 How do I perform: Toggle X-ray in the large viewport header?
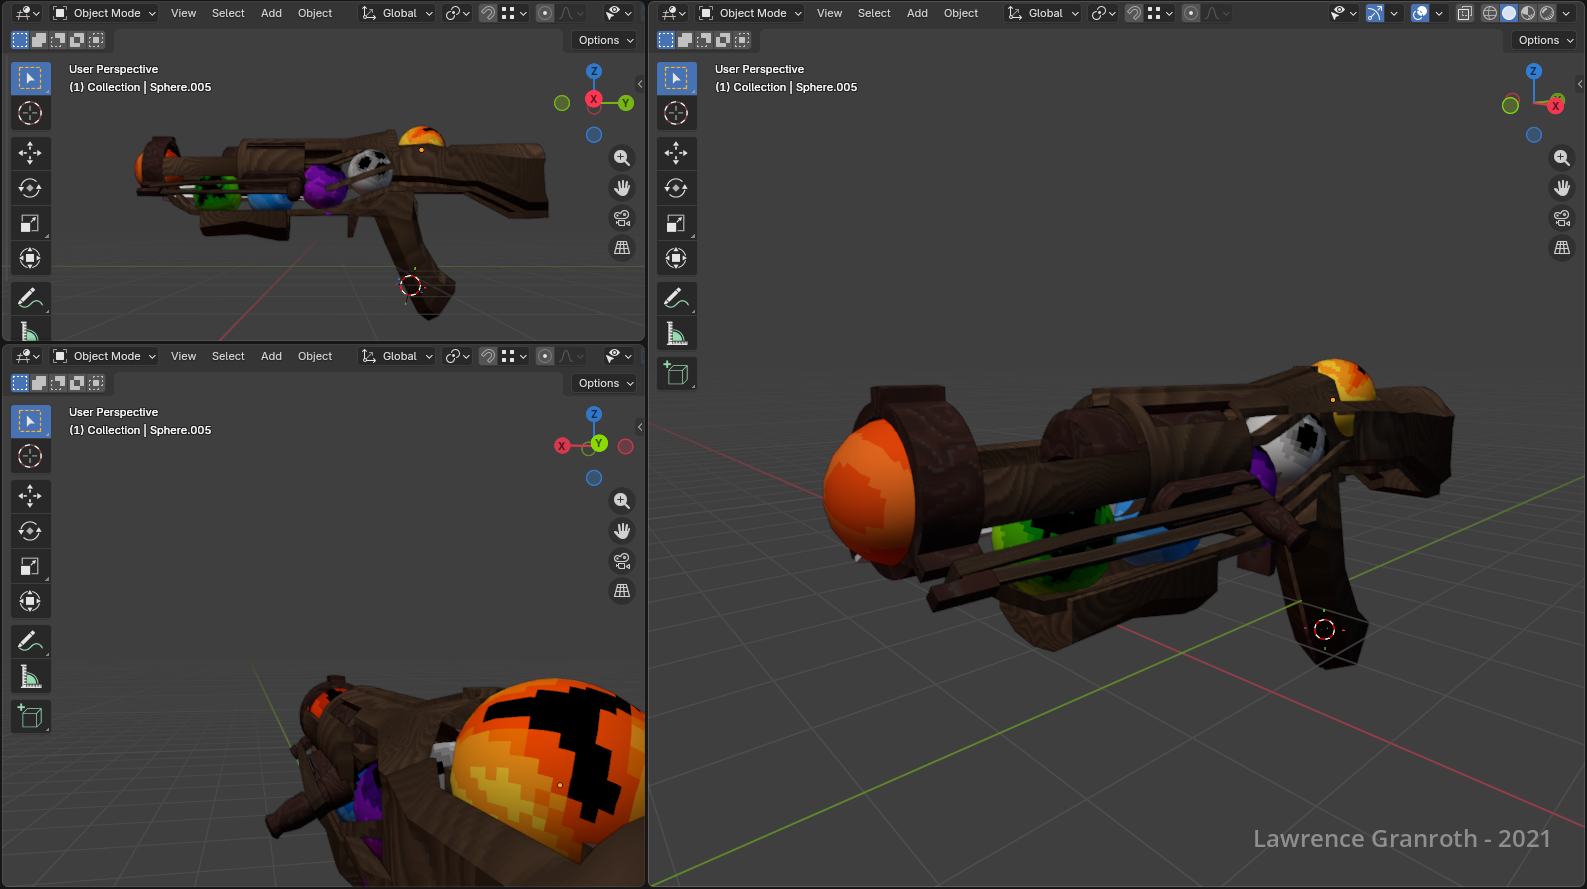[x=1465, y=13]
